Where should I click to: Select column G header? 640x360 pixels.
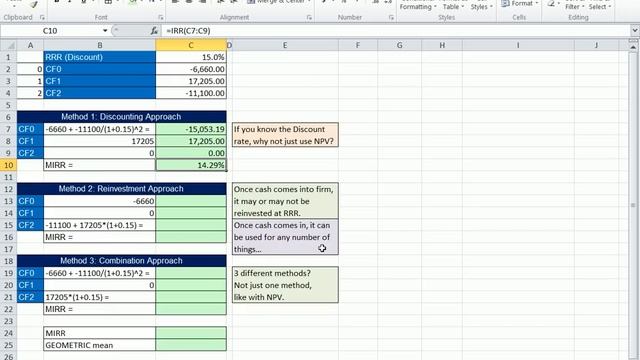coord(399,45)
